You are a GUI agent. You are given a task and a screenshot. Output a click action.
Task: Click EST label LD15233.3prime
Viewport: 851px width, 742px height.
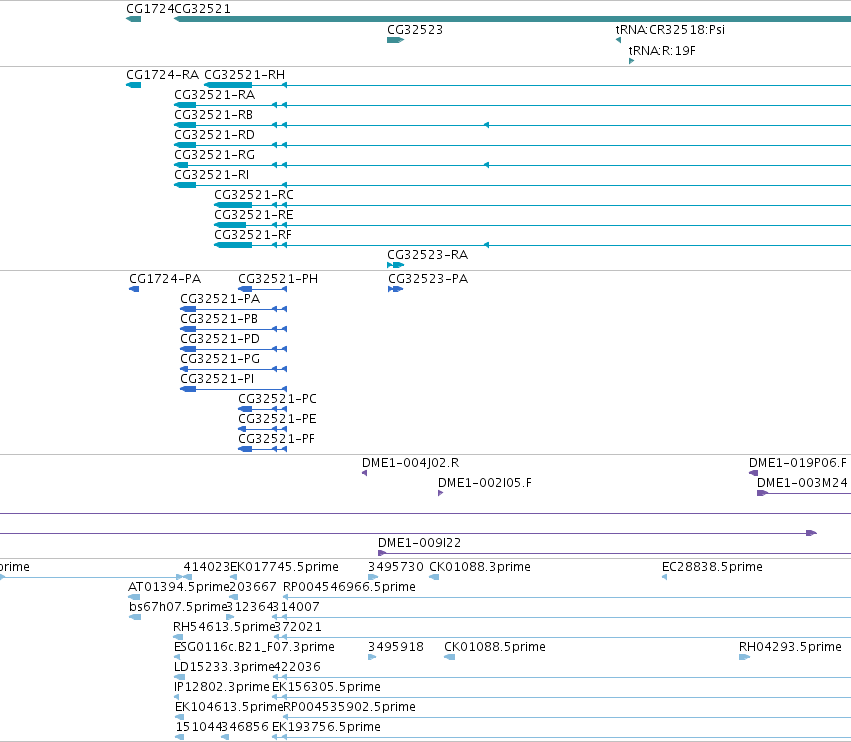[224, 667]
